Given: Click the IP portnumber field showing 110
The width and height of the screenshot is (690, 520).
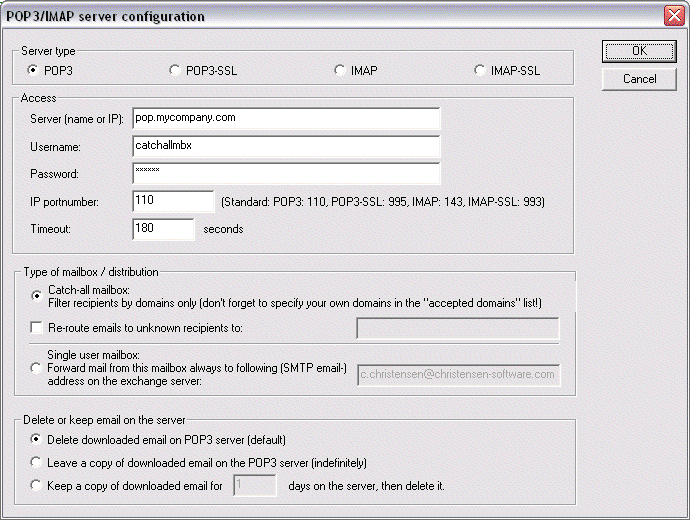Looking at the screenshot, I should tap(173, 201).
